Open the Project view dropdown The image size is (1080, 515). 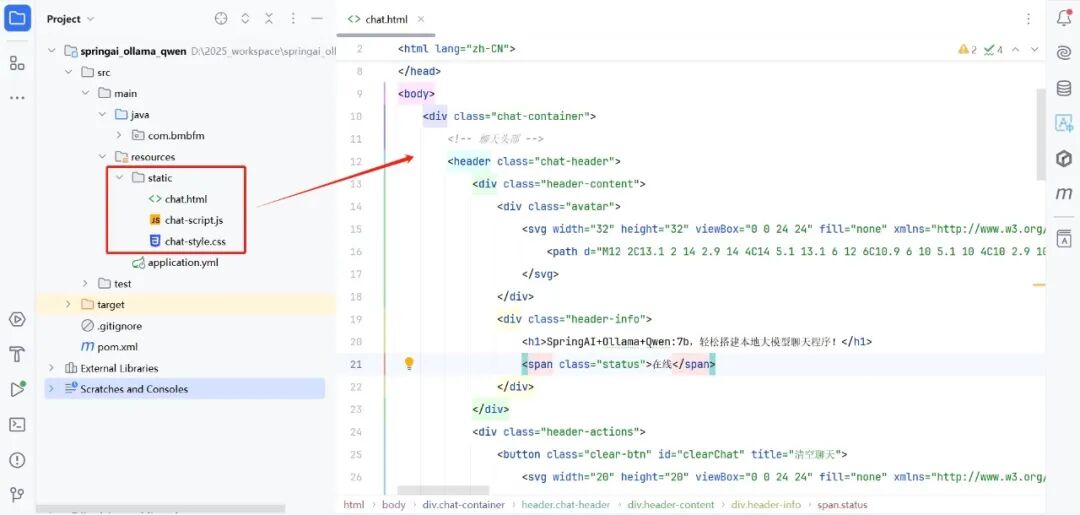click(71, 19)
